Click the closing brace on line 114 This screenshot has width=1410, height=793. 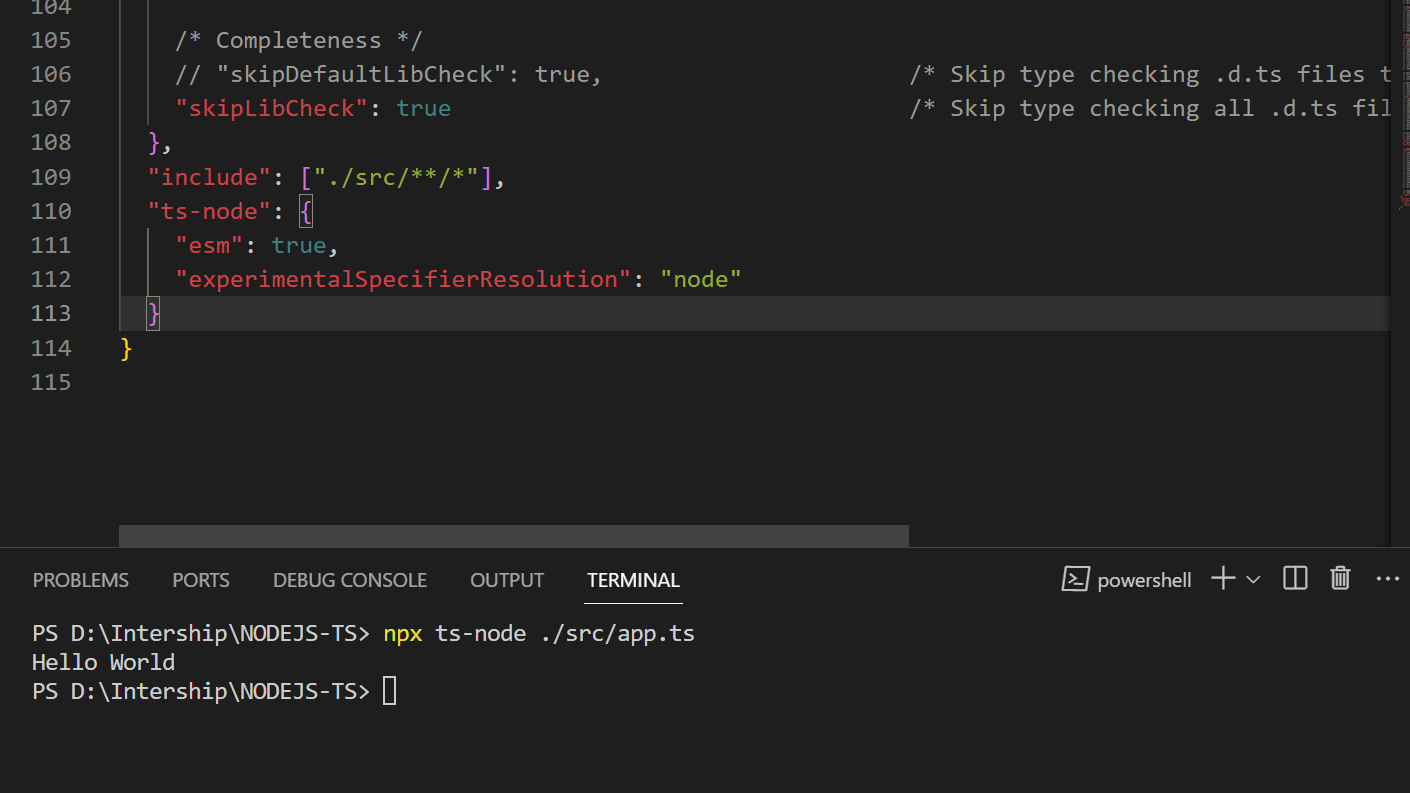click(x=126, y=348)
